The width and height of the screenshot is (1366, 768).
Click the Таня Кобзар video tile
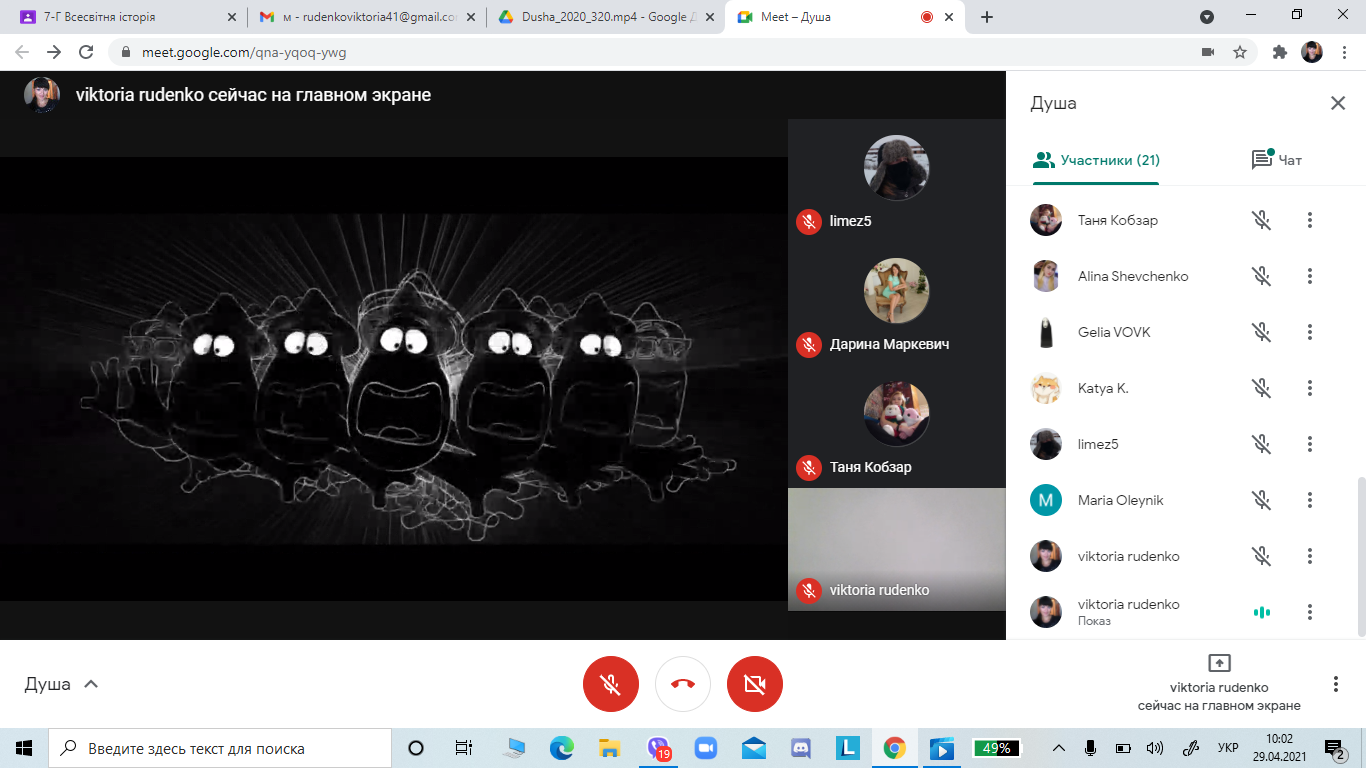[897, 427]
